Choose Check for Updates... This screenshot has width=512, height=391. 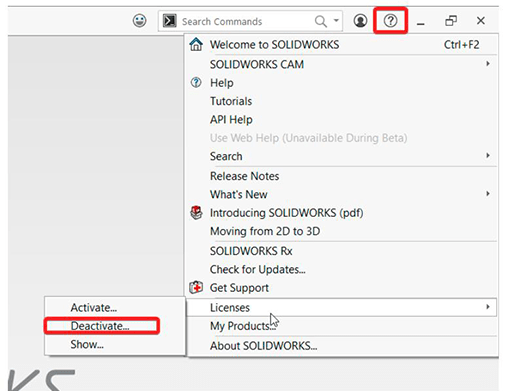click(x=342, y=269)
